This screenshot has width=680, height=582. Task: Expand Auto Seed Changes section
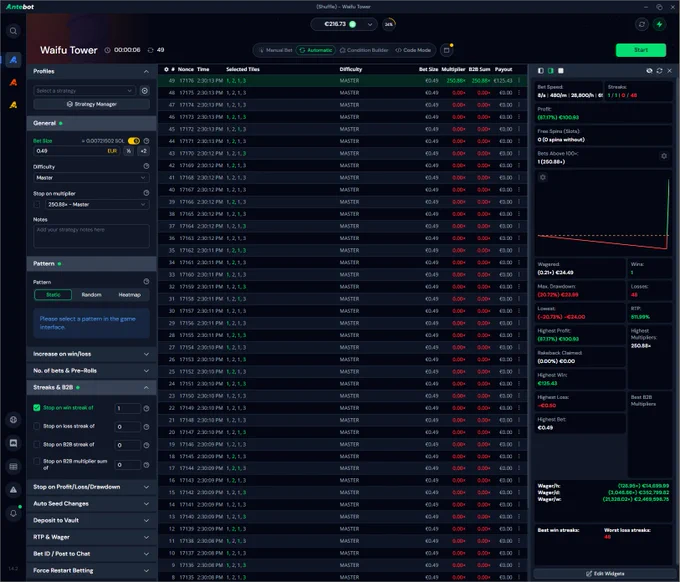point(92,504)
